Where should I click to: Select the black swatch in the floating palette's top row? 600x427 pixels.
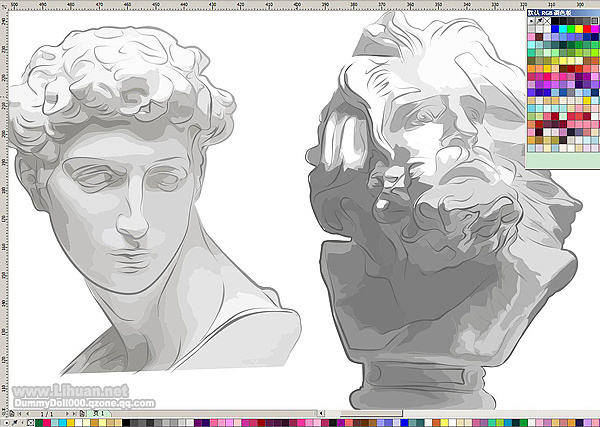point(555,20)
